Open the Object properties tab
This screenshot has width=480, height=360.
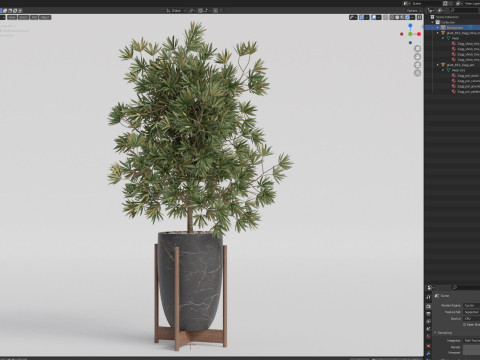(x=428, y=346)
